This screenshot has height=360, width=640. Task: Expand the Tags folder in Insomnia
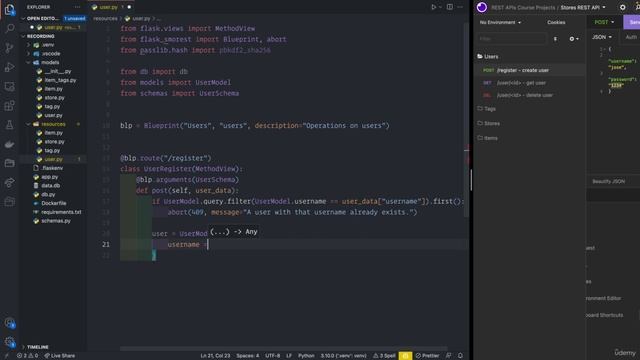pyautogui.click(x=487, y=109)
